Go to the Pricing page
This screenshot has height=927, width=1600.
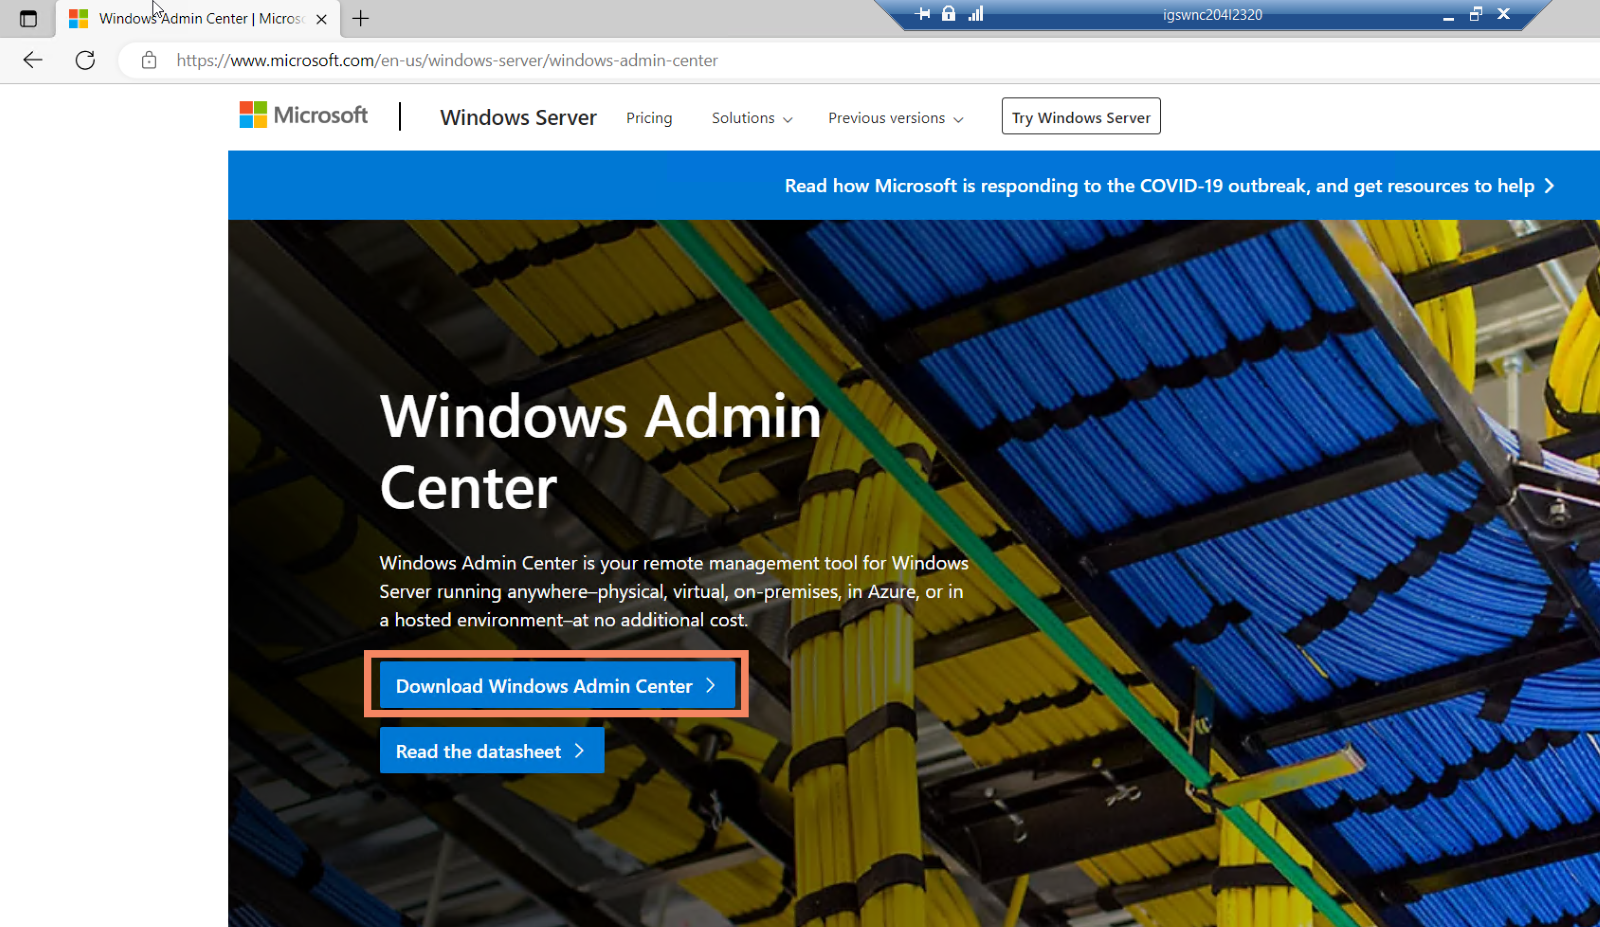coord(649,118)
